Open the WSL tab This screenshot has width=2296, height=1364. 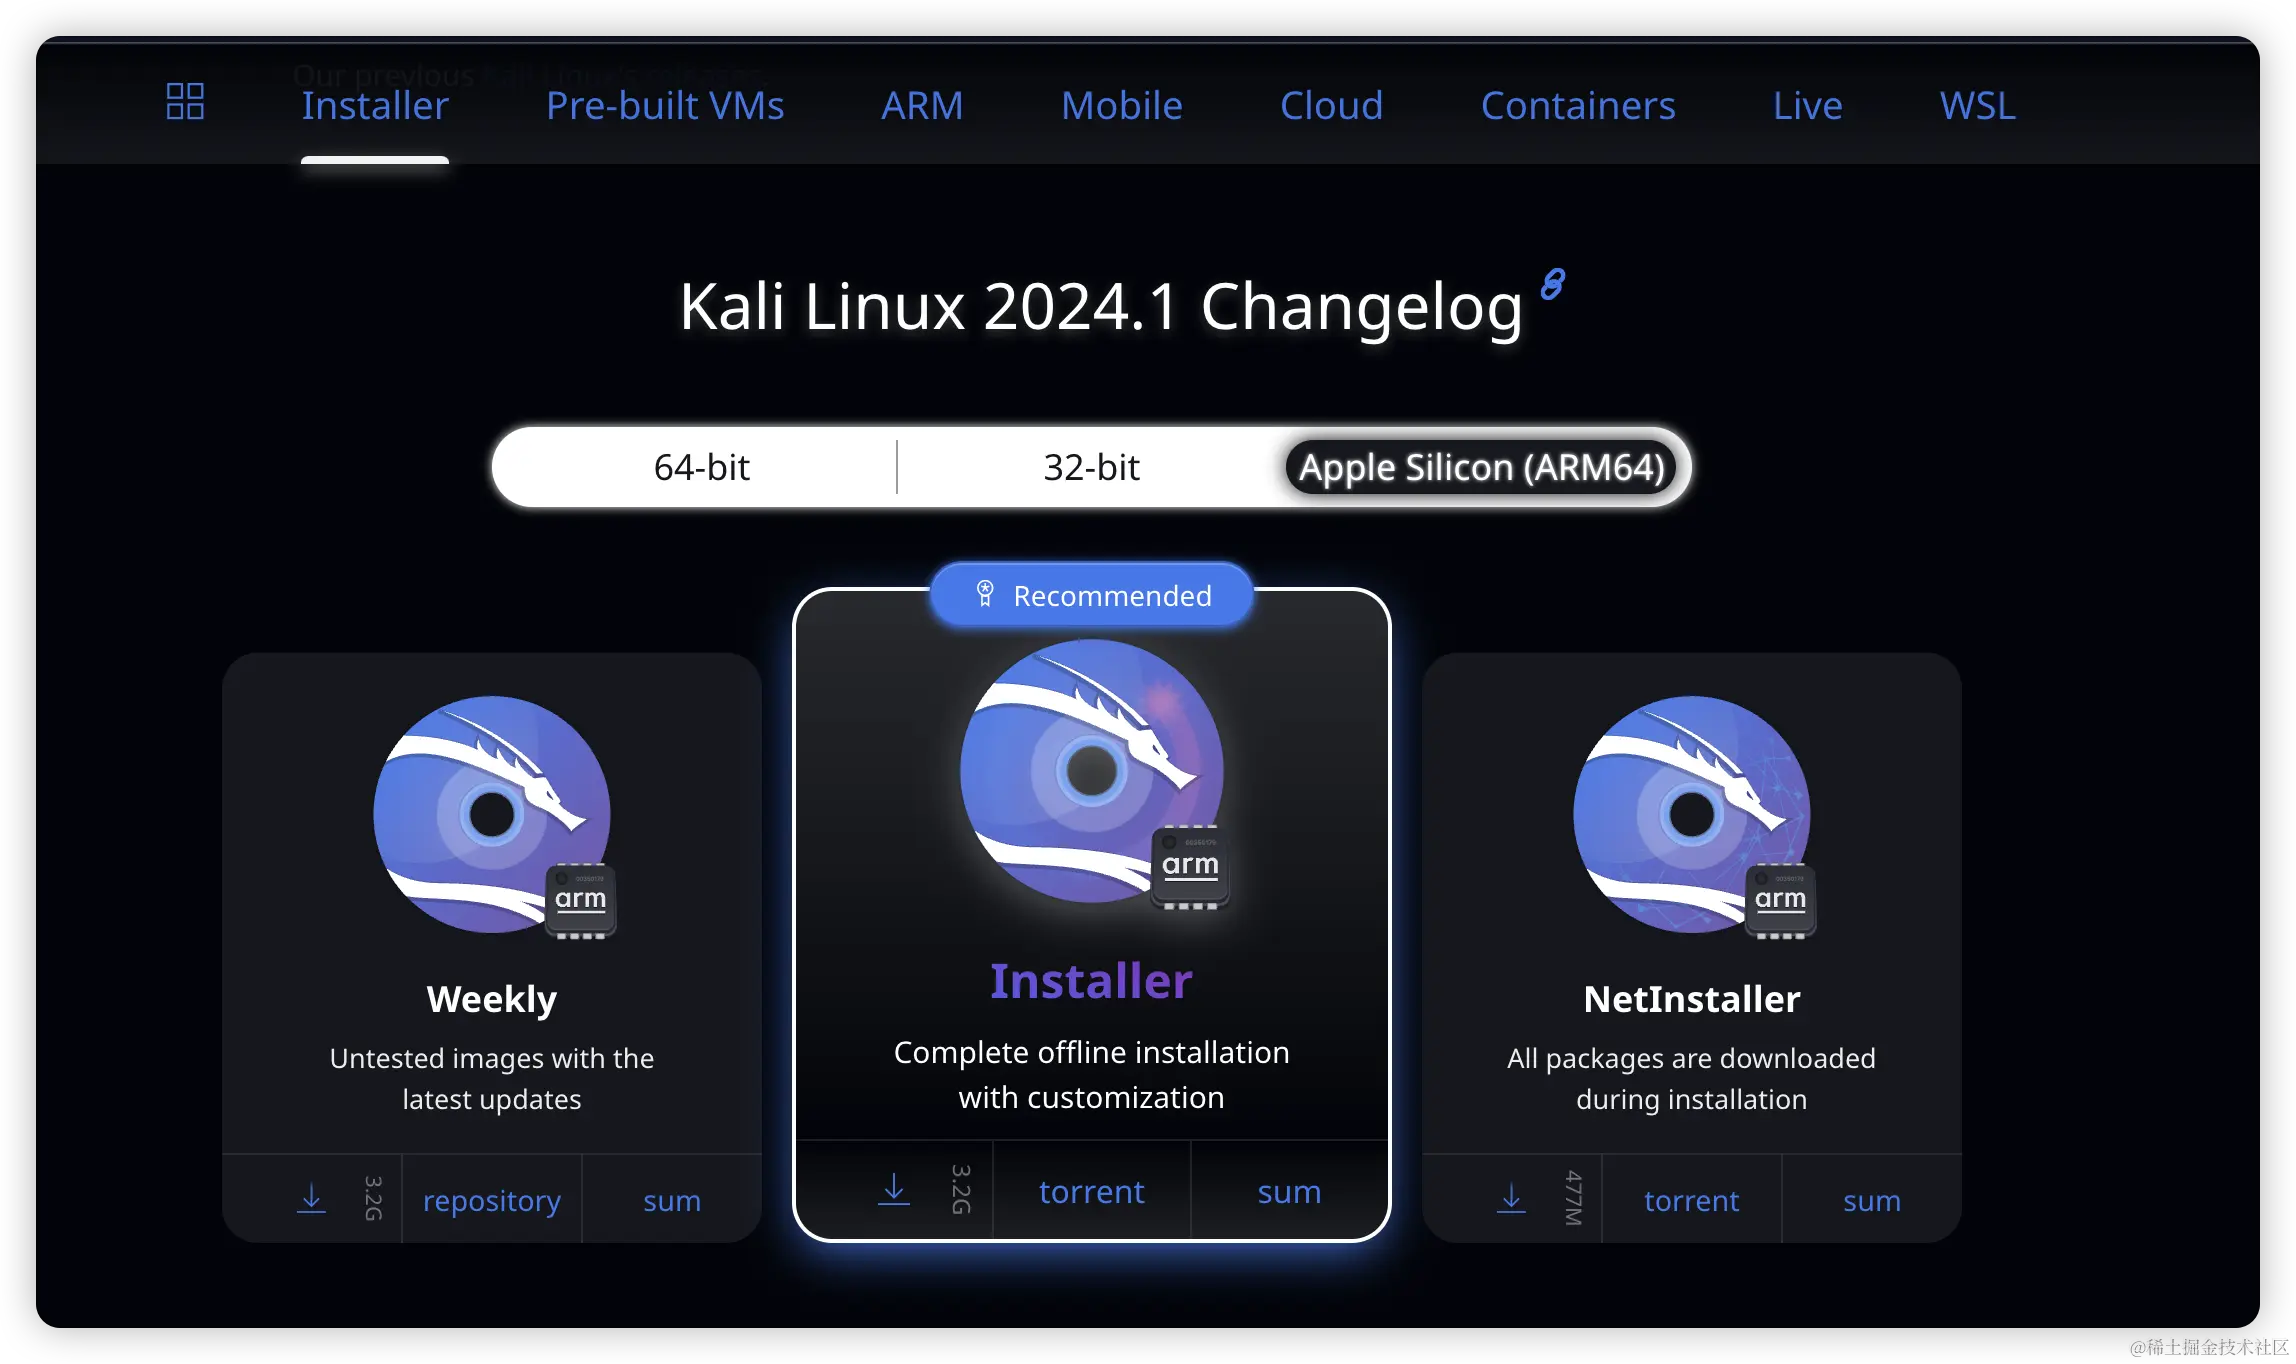pos(1977,106)
